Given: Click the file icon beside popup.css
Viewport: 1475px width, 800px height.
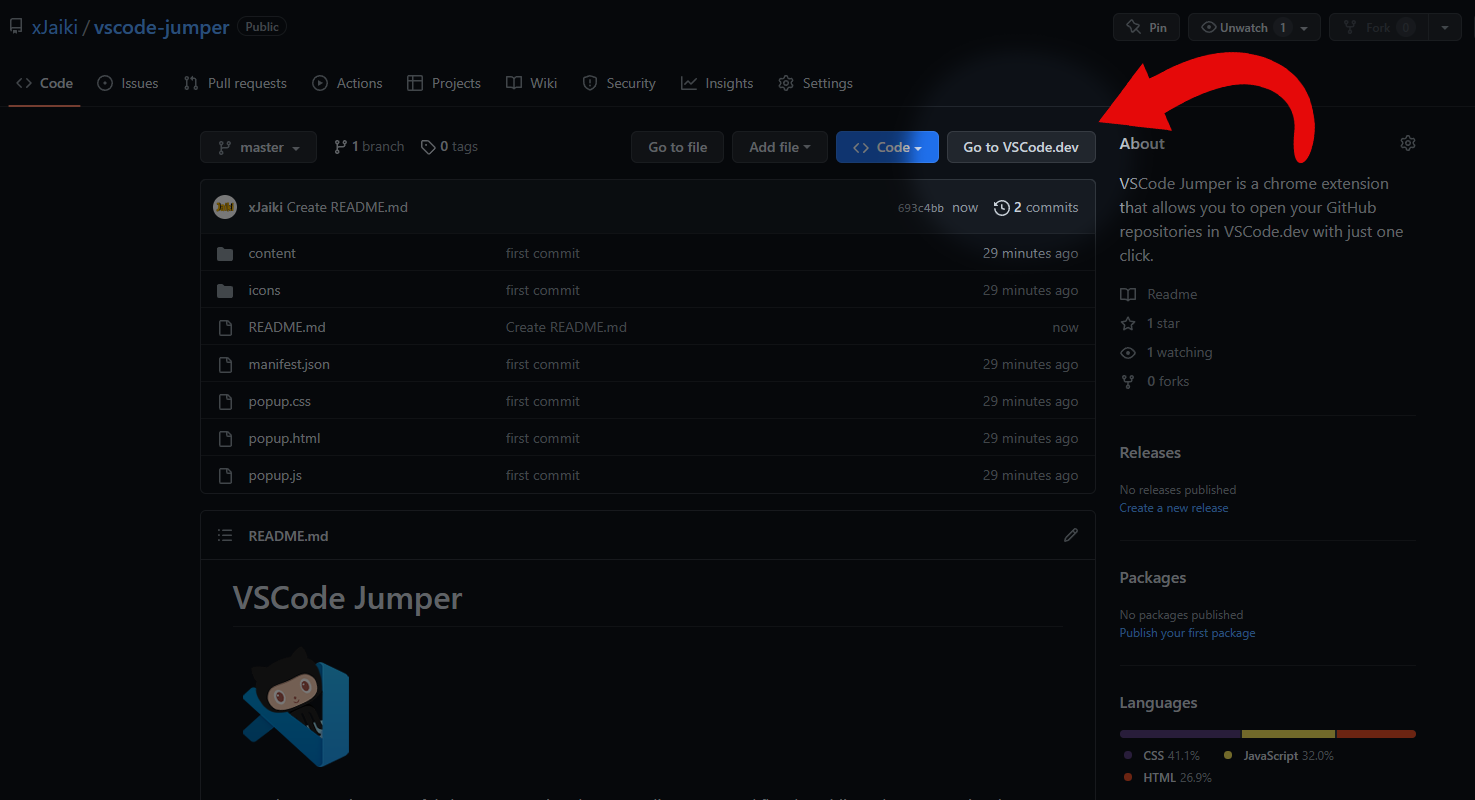Looking at the screenshot, I should (x=225, y=402).
